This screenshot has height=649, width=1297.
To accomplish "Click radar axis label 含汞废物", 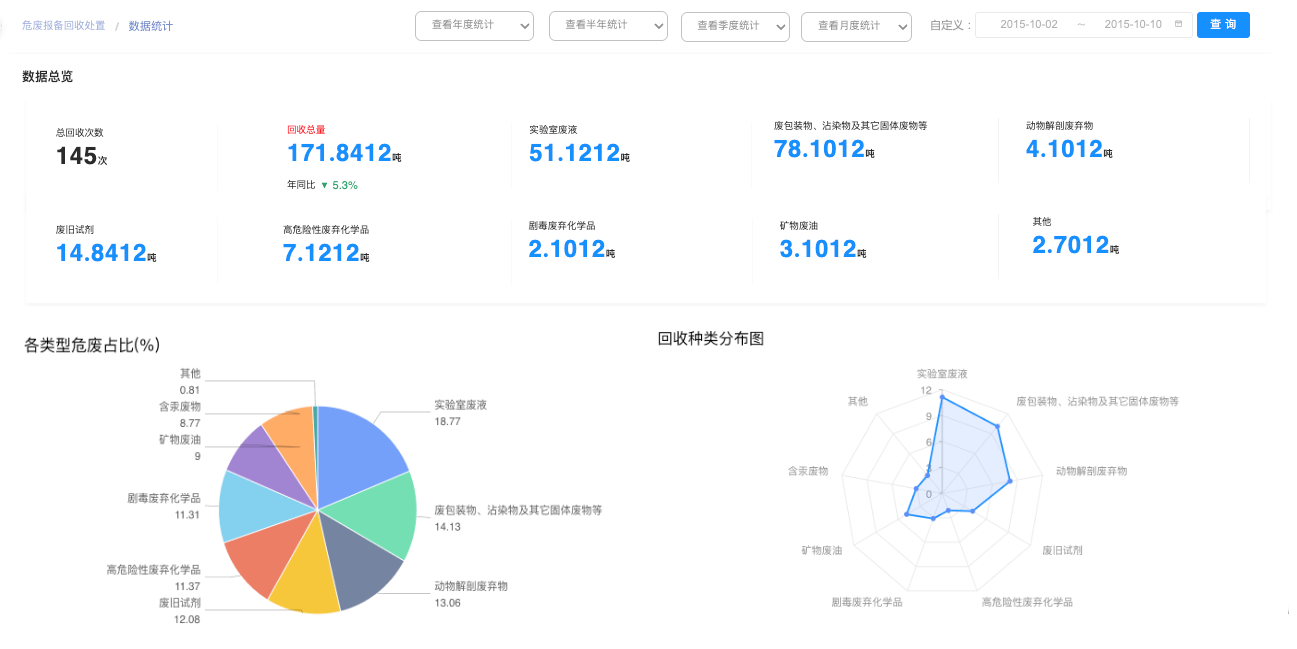I will pyautogui.click(x=808, y=471).
